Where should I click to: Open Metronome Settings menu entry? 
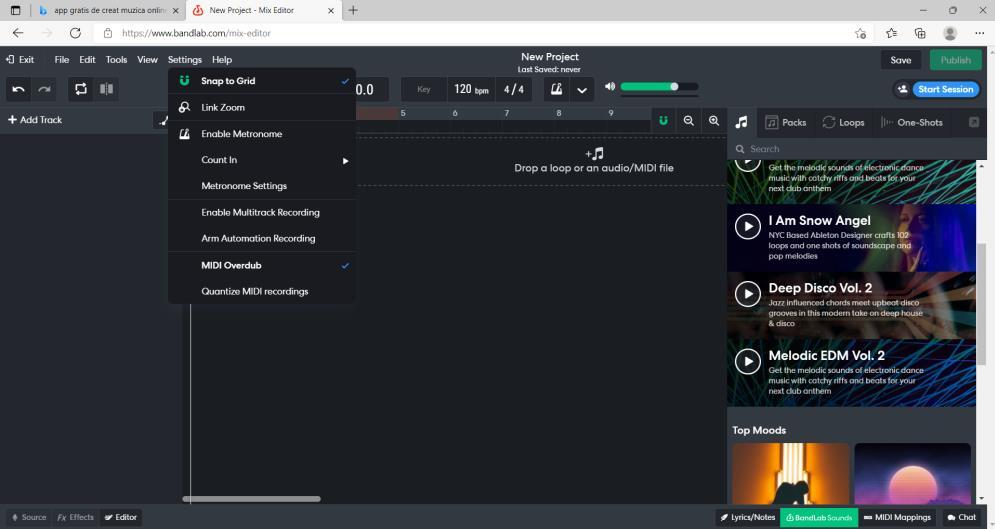point(261,186)
